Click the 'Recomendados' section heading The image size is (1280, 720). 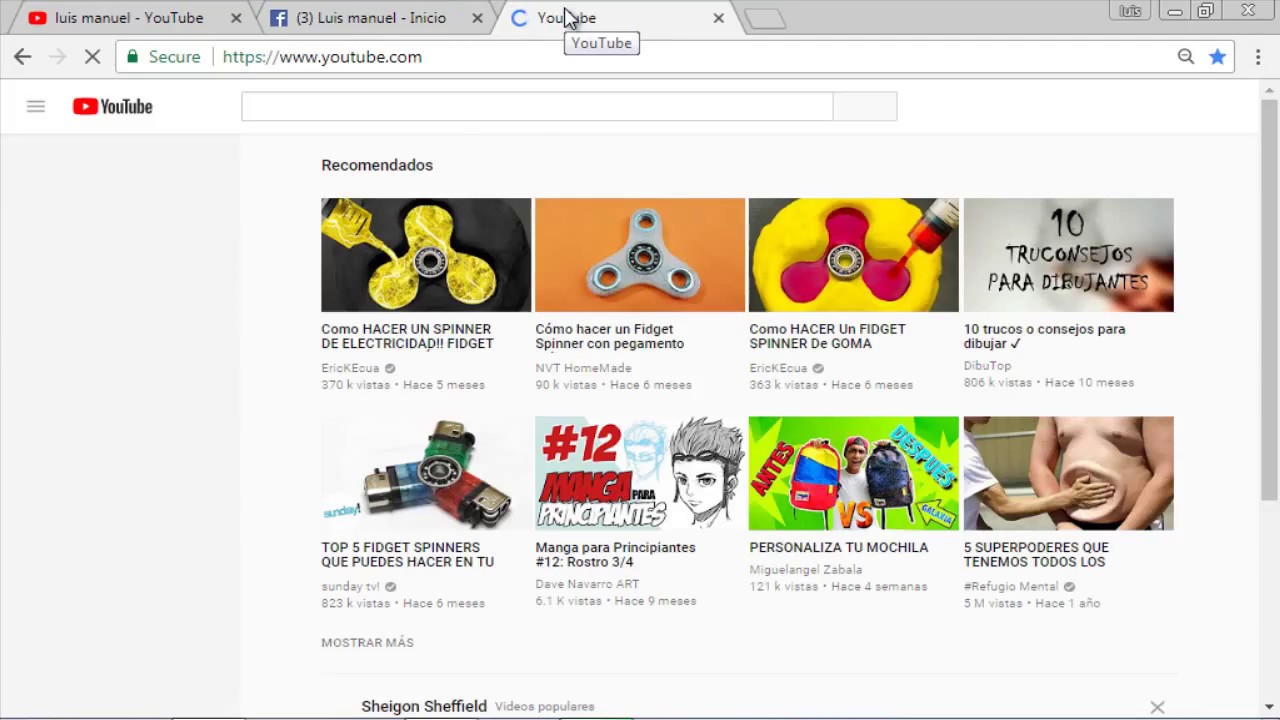[377, 165]
